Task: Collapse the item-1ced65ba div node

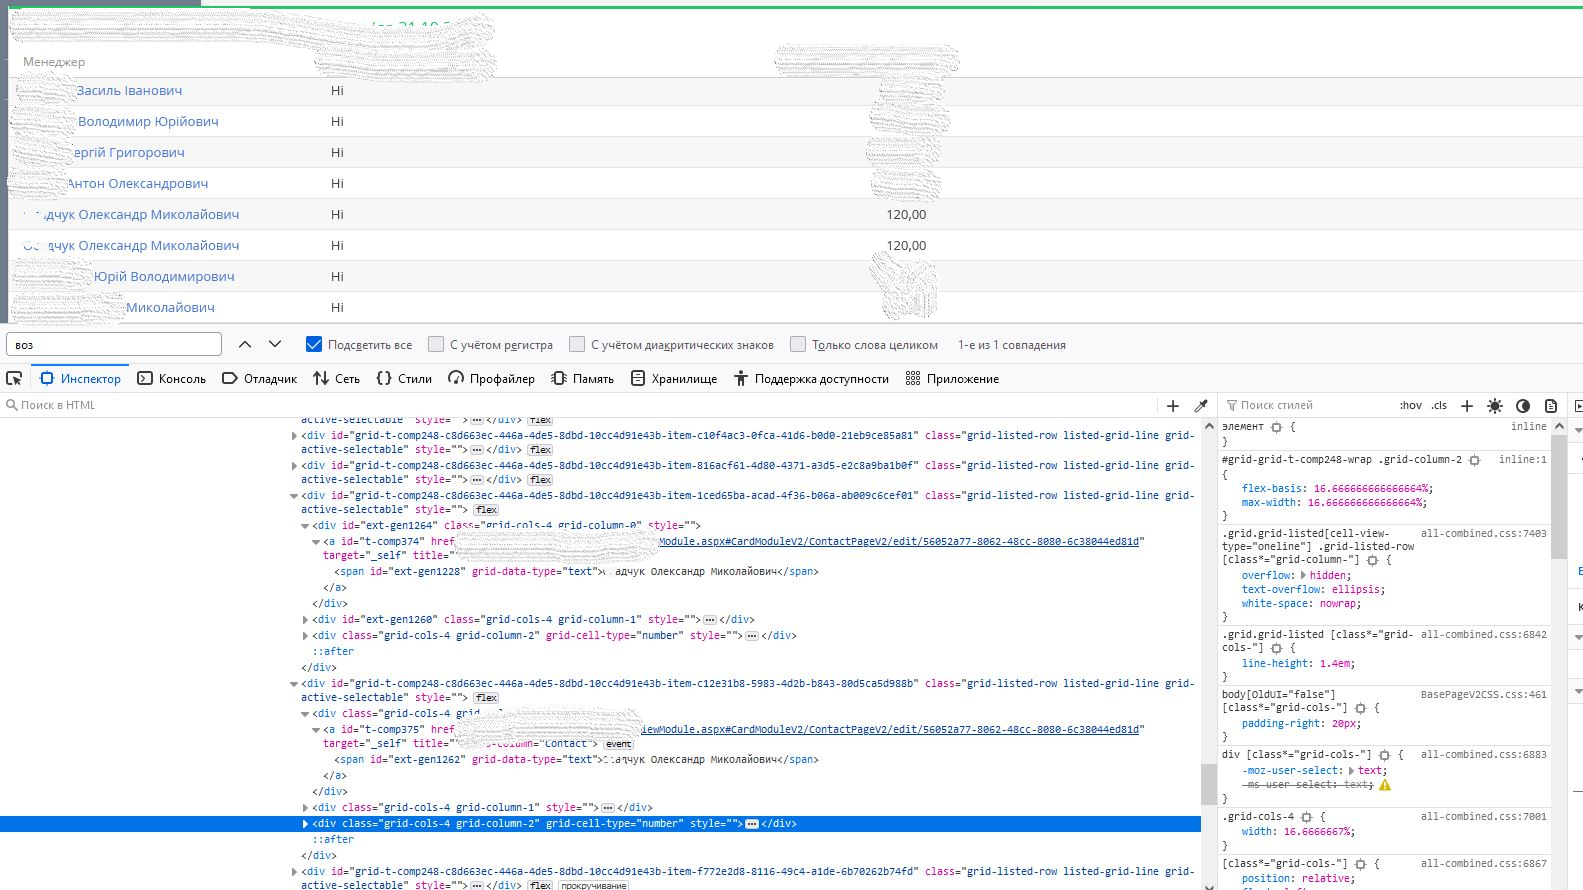Action: 294,496
